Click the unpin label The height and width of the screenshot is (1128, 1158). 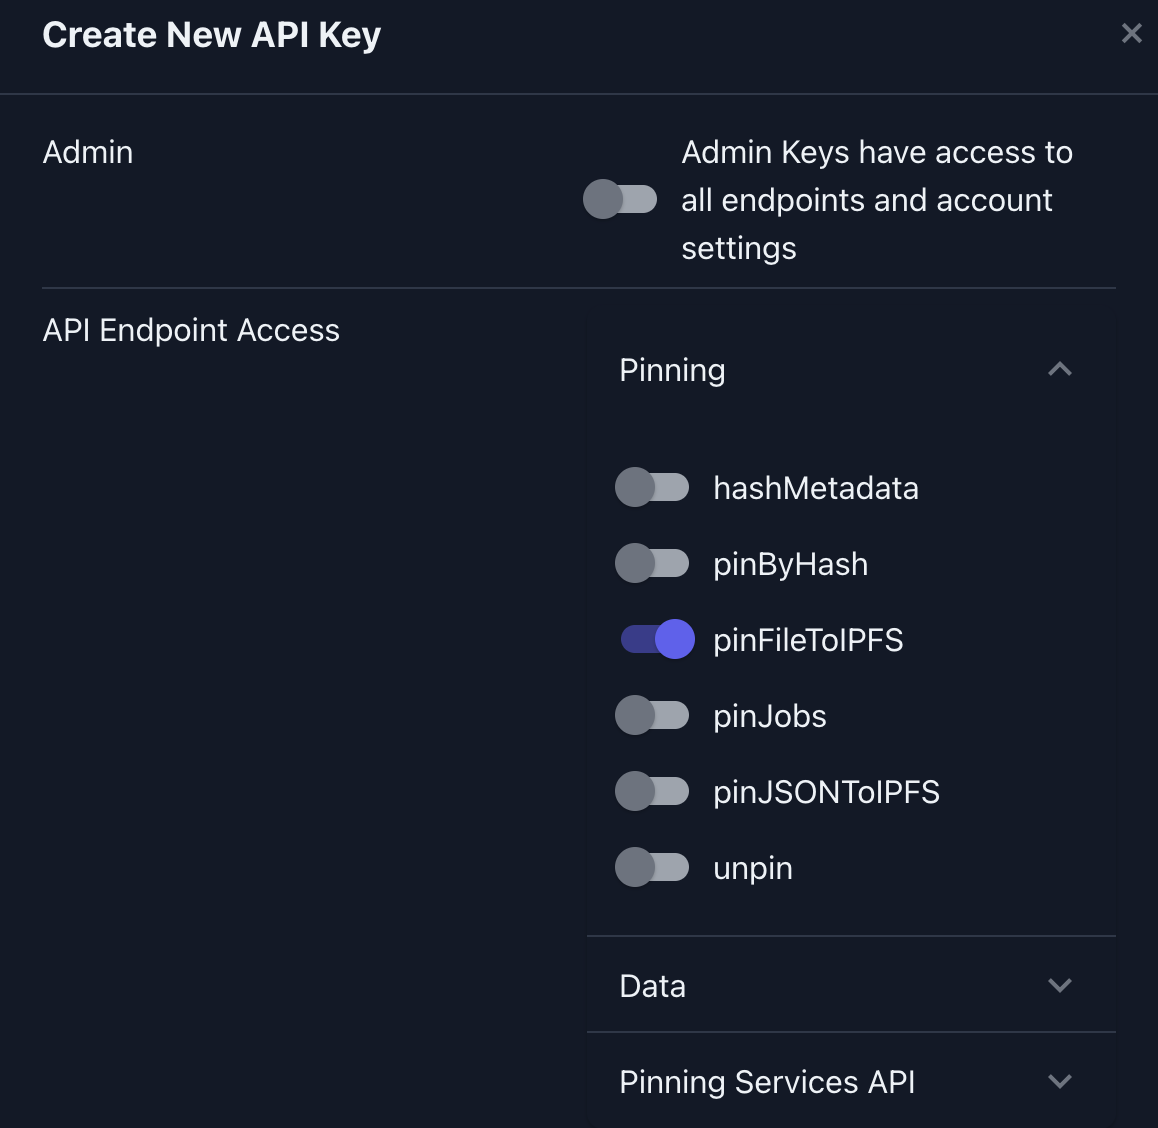click(x=753, y=868)
